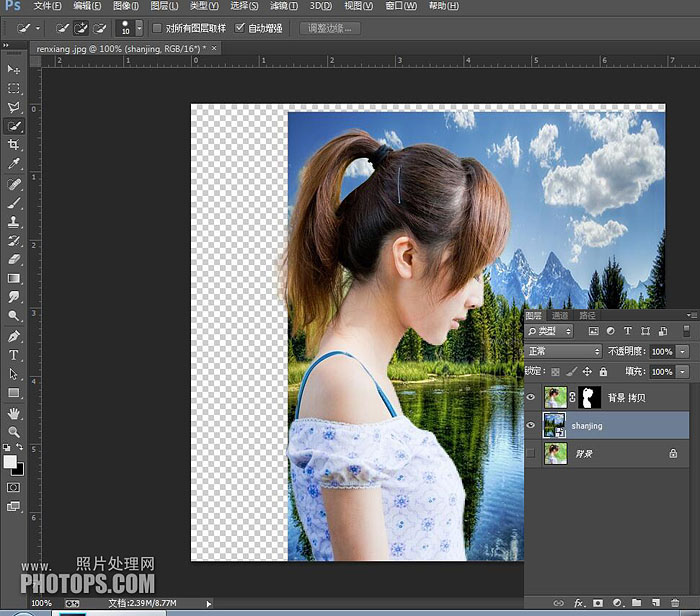Screen dimensions: 700x616
Task: Select the Healing Brush tool
Action: point(13,184)
